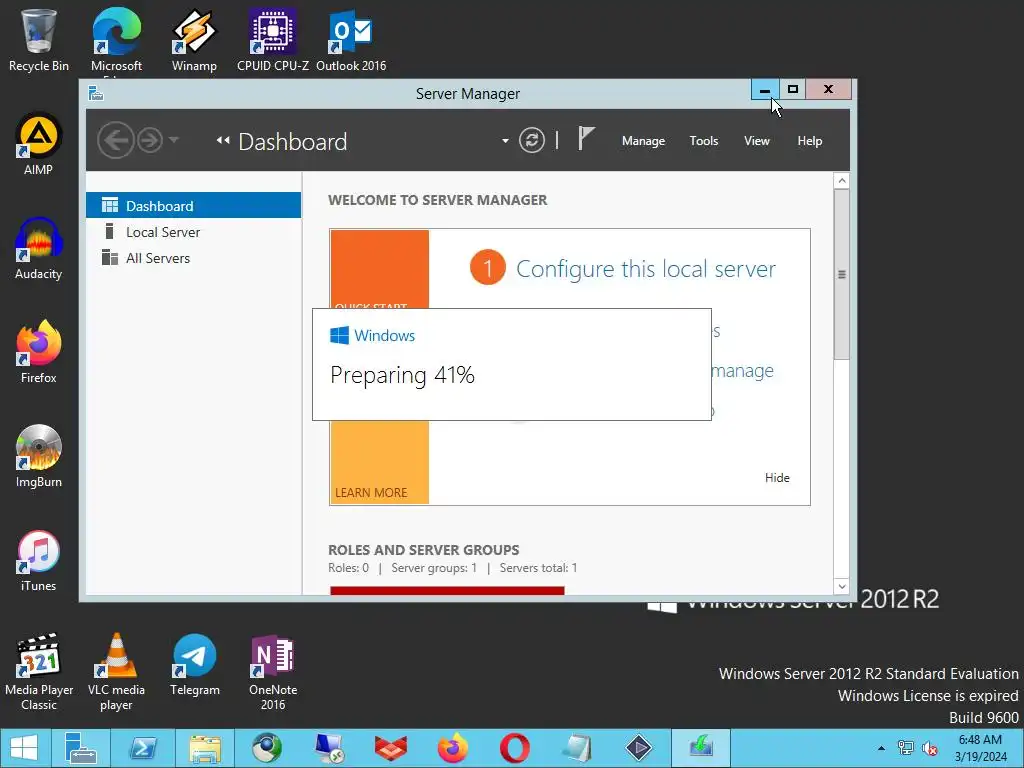Show hidden system tray icons
This screenshot has width=1024, height=768.
pyautogui.click(x=882, y=748)
